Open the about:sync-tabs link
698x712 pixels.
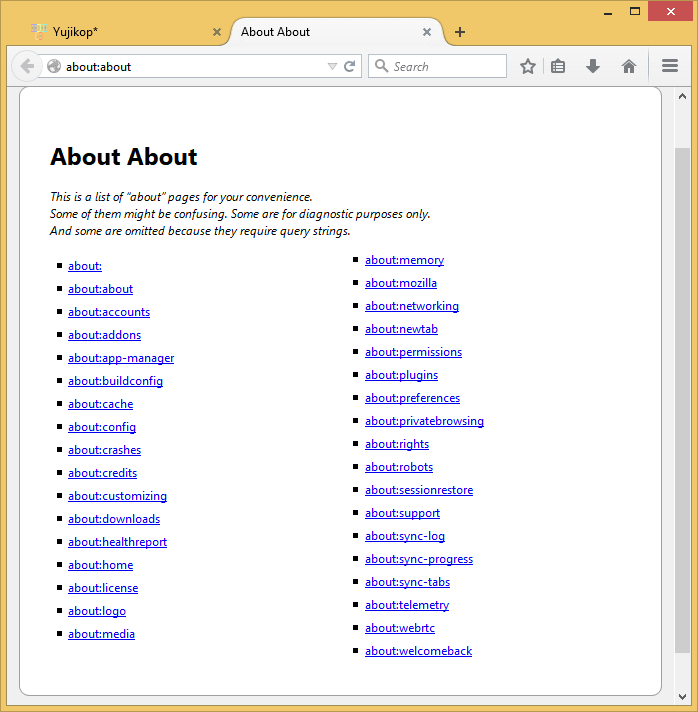(407, 583)
